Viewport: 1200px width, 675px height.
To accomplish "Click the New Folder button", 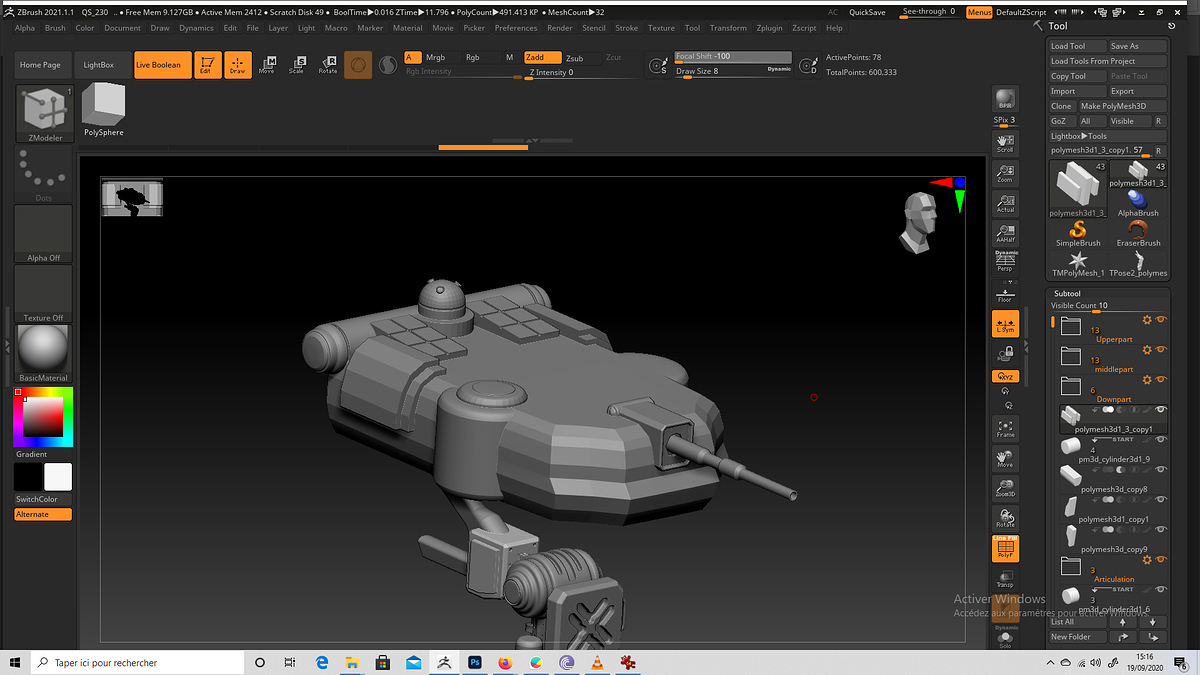I will pos(1078,637).
